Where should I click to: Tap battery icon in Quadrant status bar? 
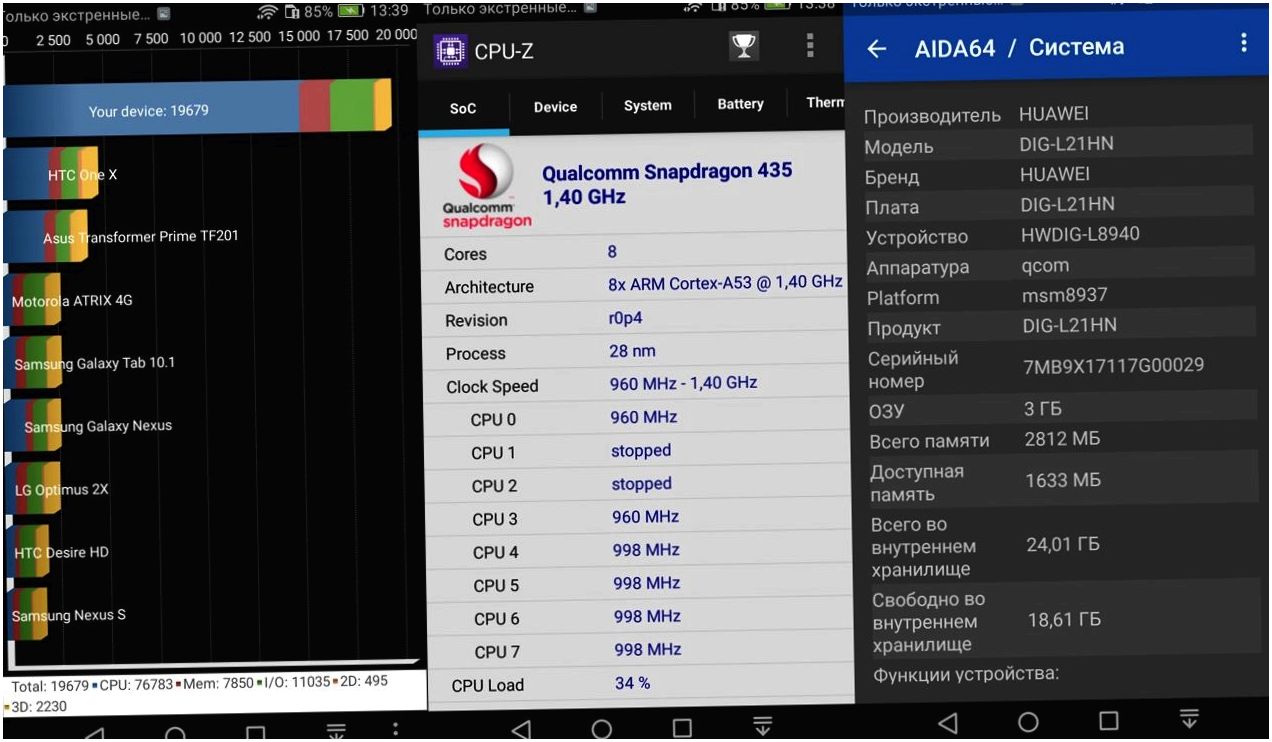(x=350, y=12)
